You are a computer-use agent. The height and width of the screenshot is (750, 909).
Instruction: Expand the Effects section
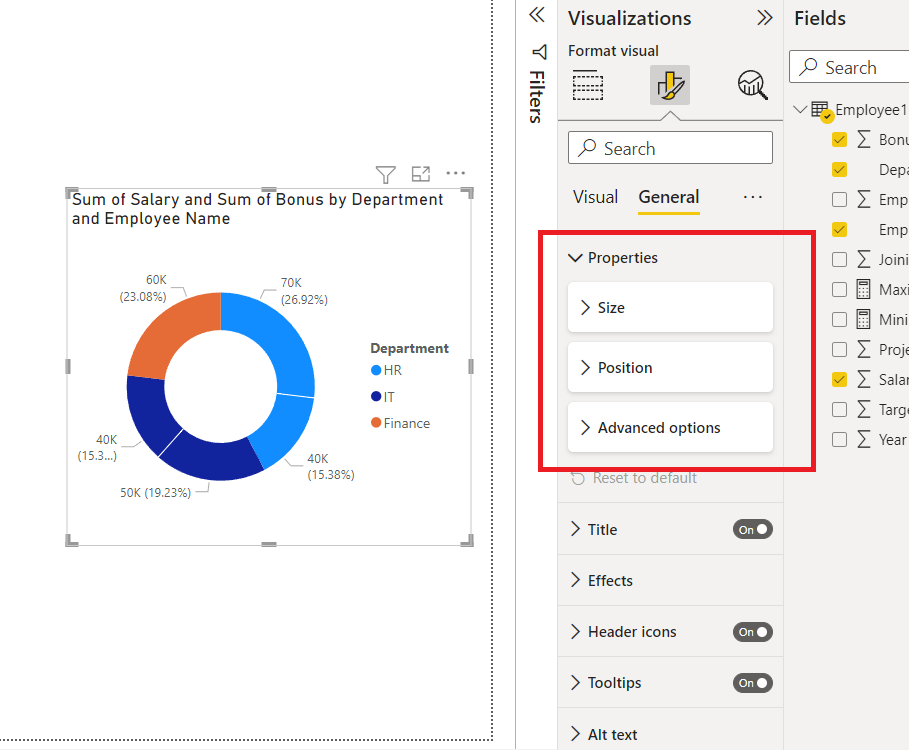click(x=576, y=580)
